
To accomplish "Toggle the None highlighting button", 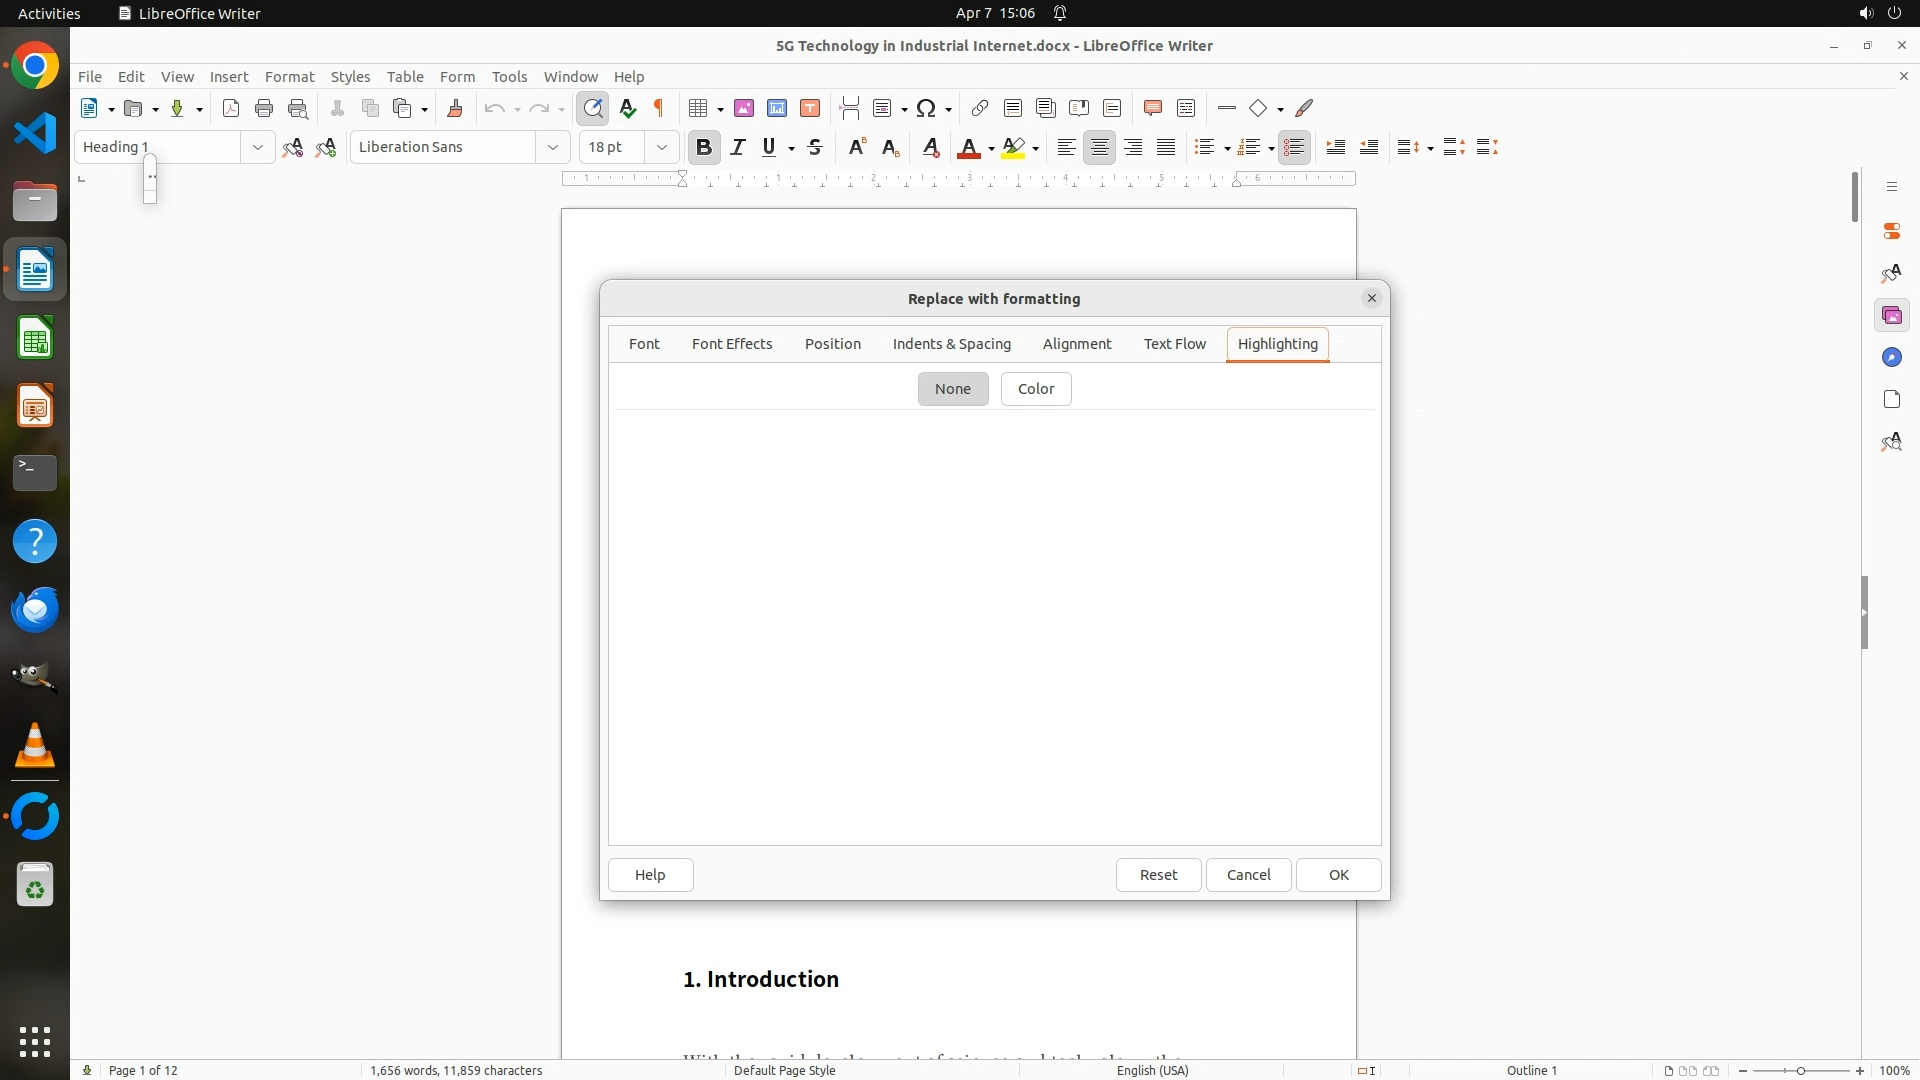I will tap(952, 389).
